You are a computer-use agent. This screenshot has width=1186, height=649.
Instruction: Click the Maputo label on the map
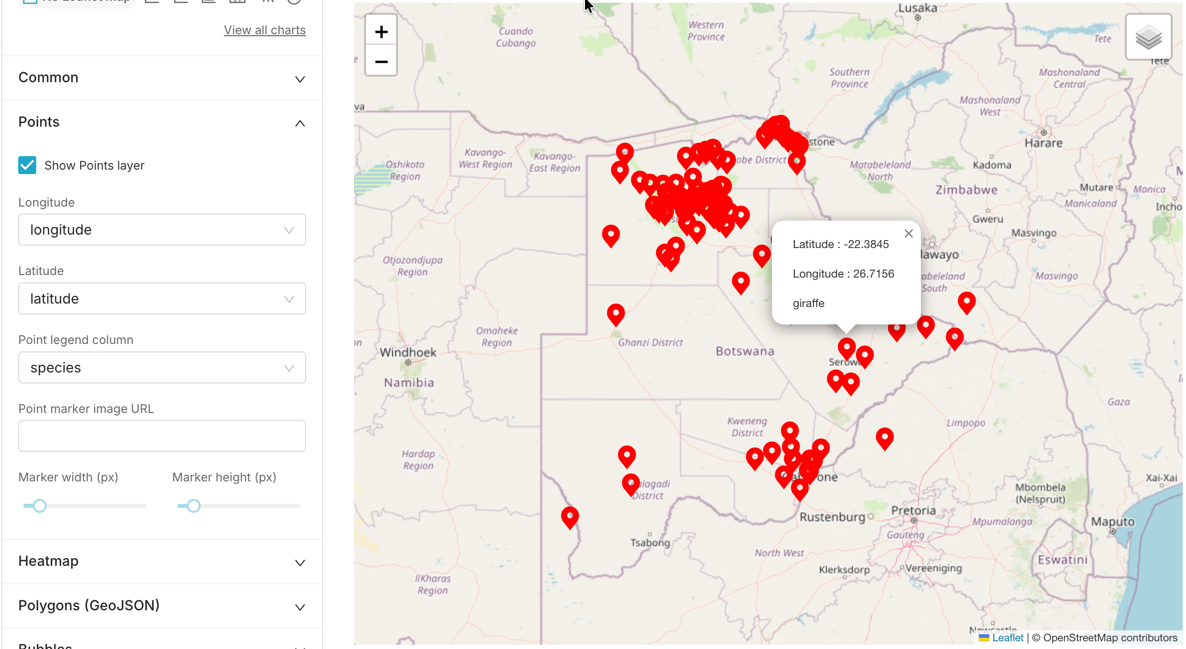pos(1113,522)
